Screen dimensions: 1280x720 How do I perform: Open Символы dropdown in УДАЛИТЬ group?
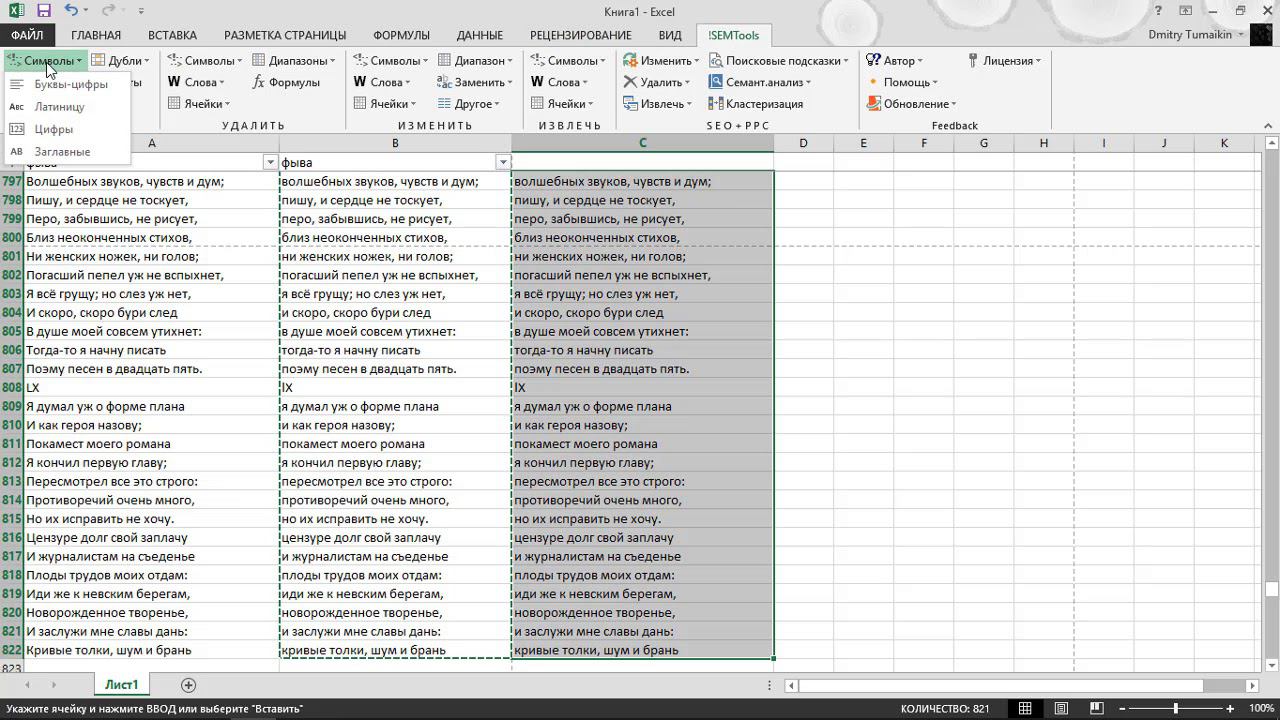pyautogui.click(x=205, y=61)
